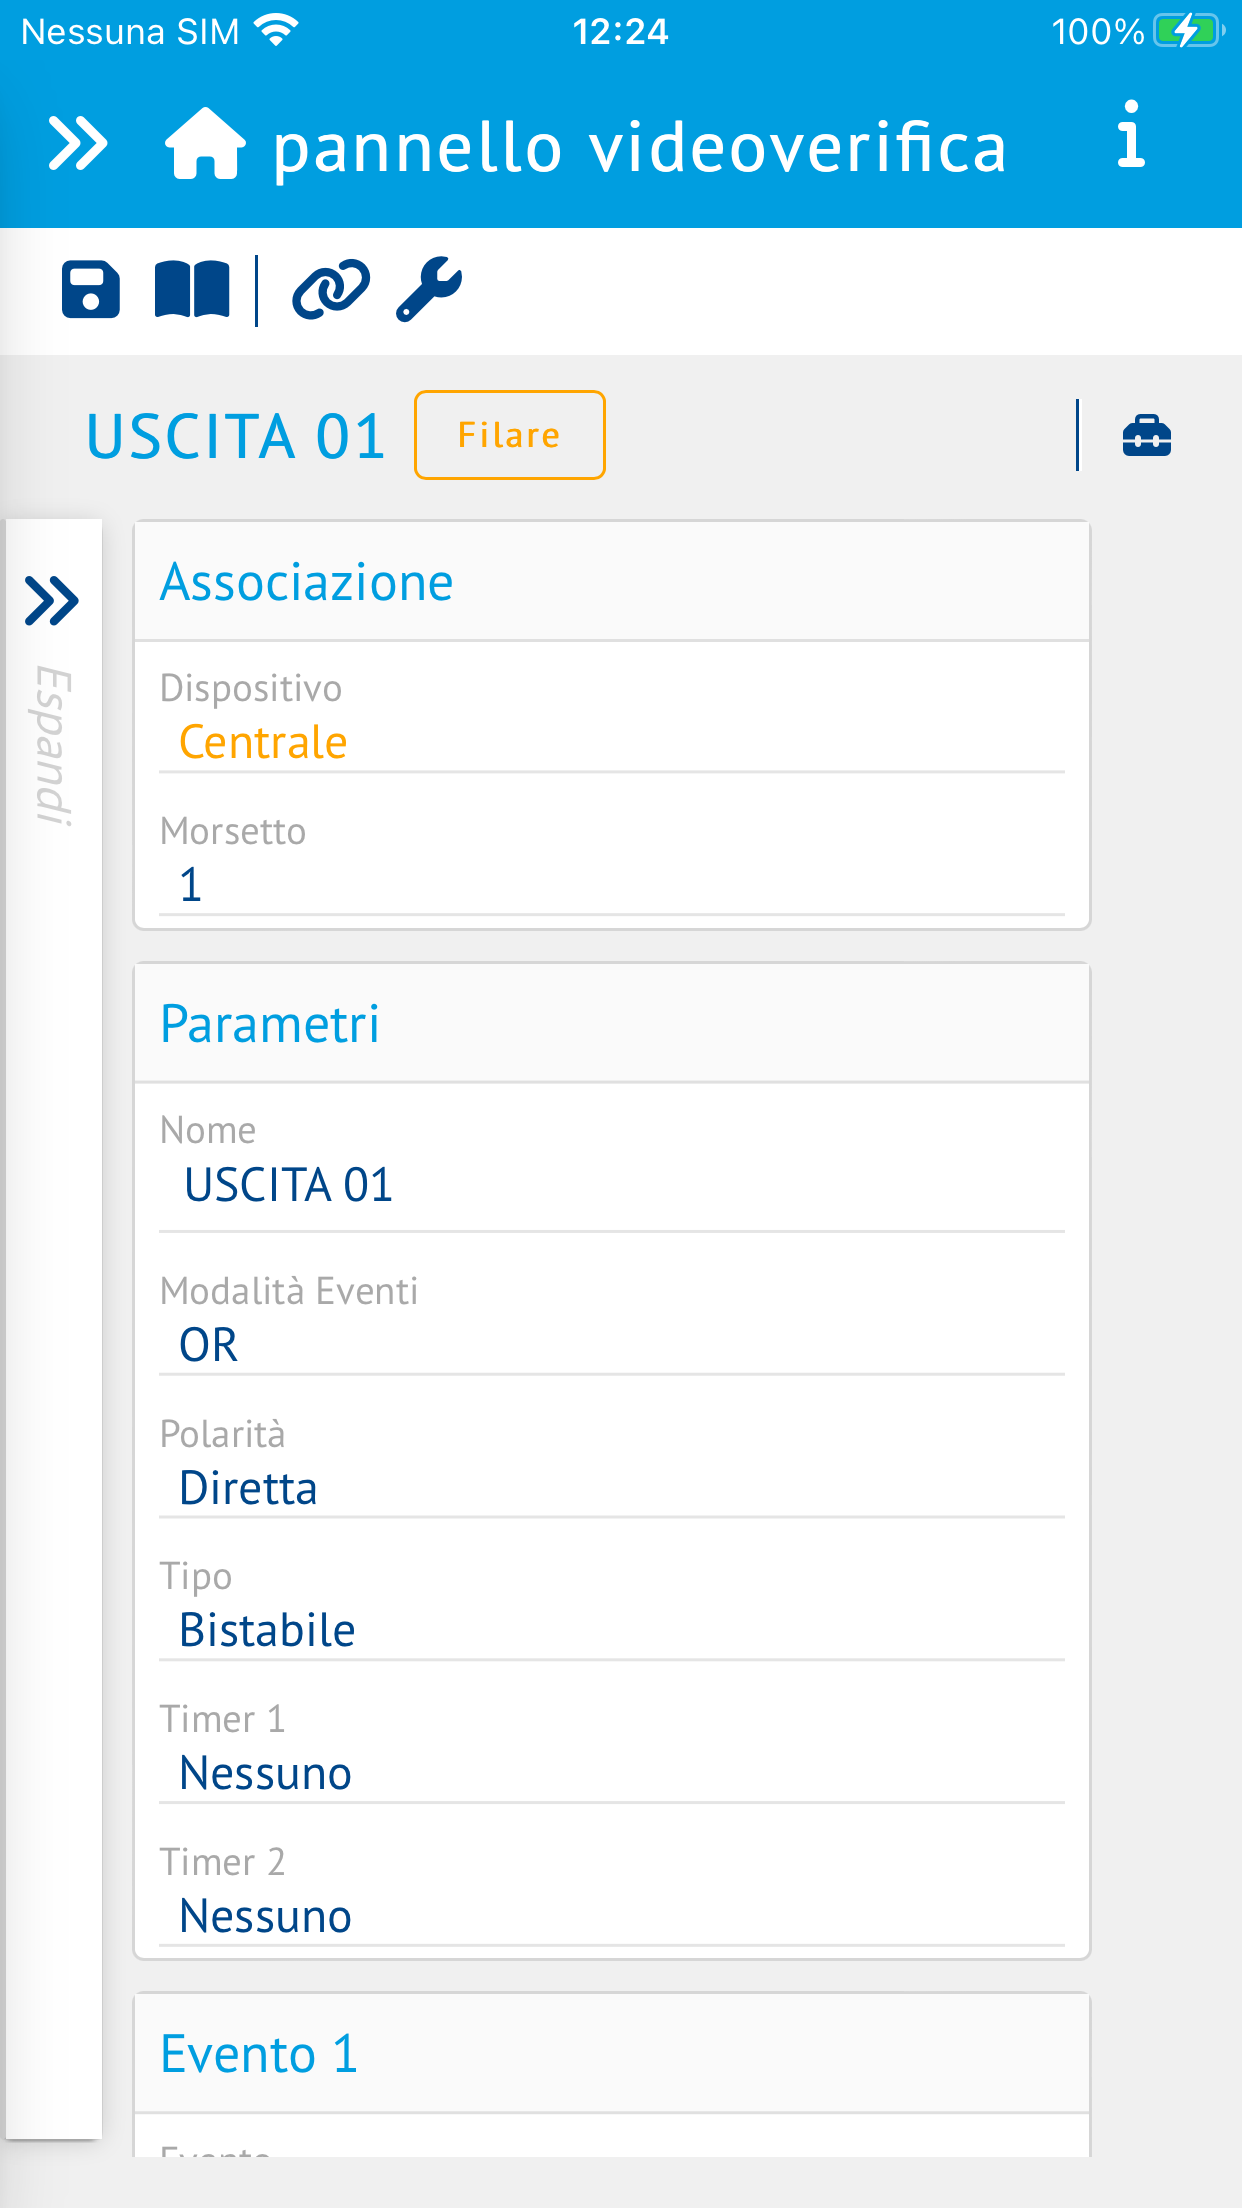Open the wrench tools icon
The image size is (1242, 2208).
429,290
